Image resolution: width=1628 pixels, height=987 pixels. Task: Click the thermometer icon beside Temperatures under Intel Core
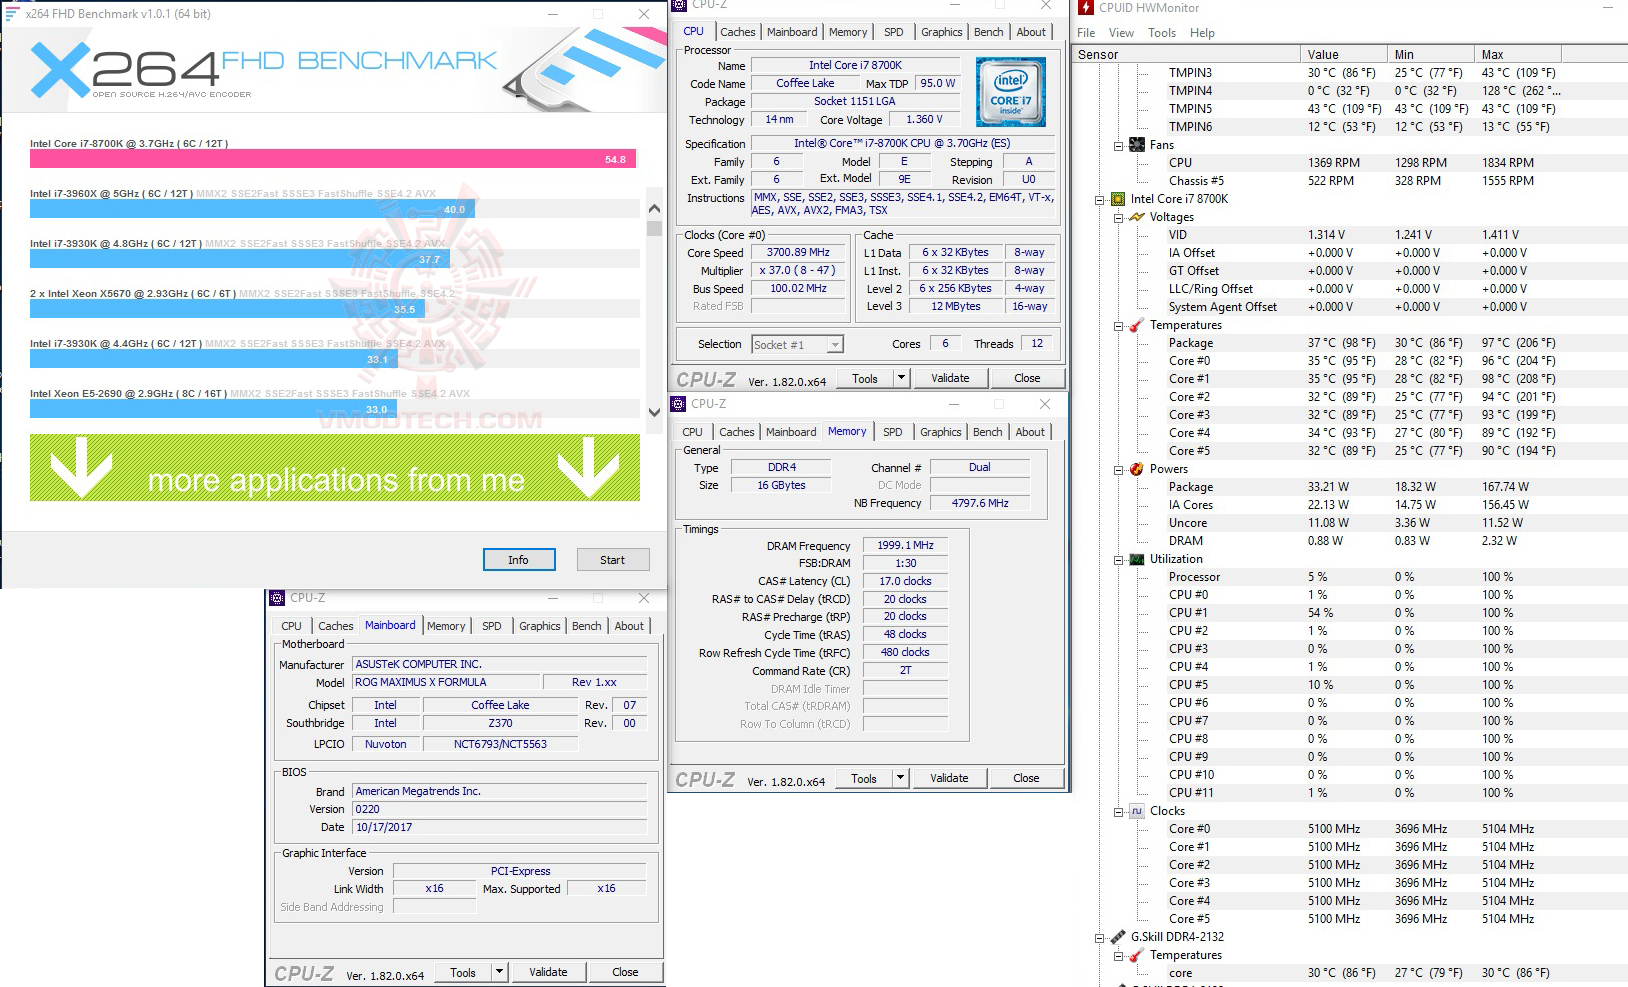pos(1137,325)
